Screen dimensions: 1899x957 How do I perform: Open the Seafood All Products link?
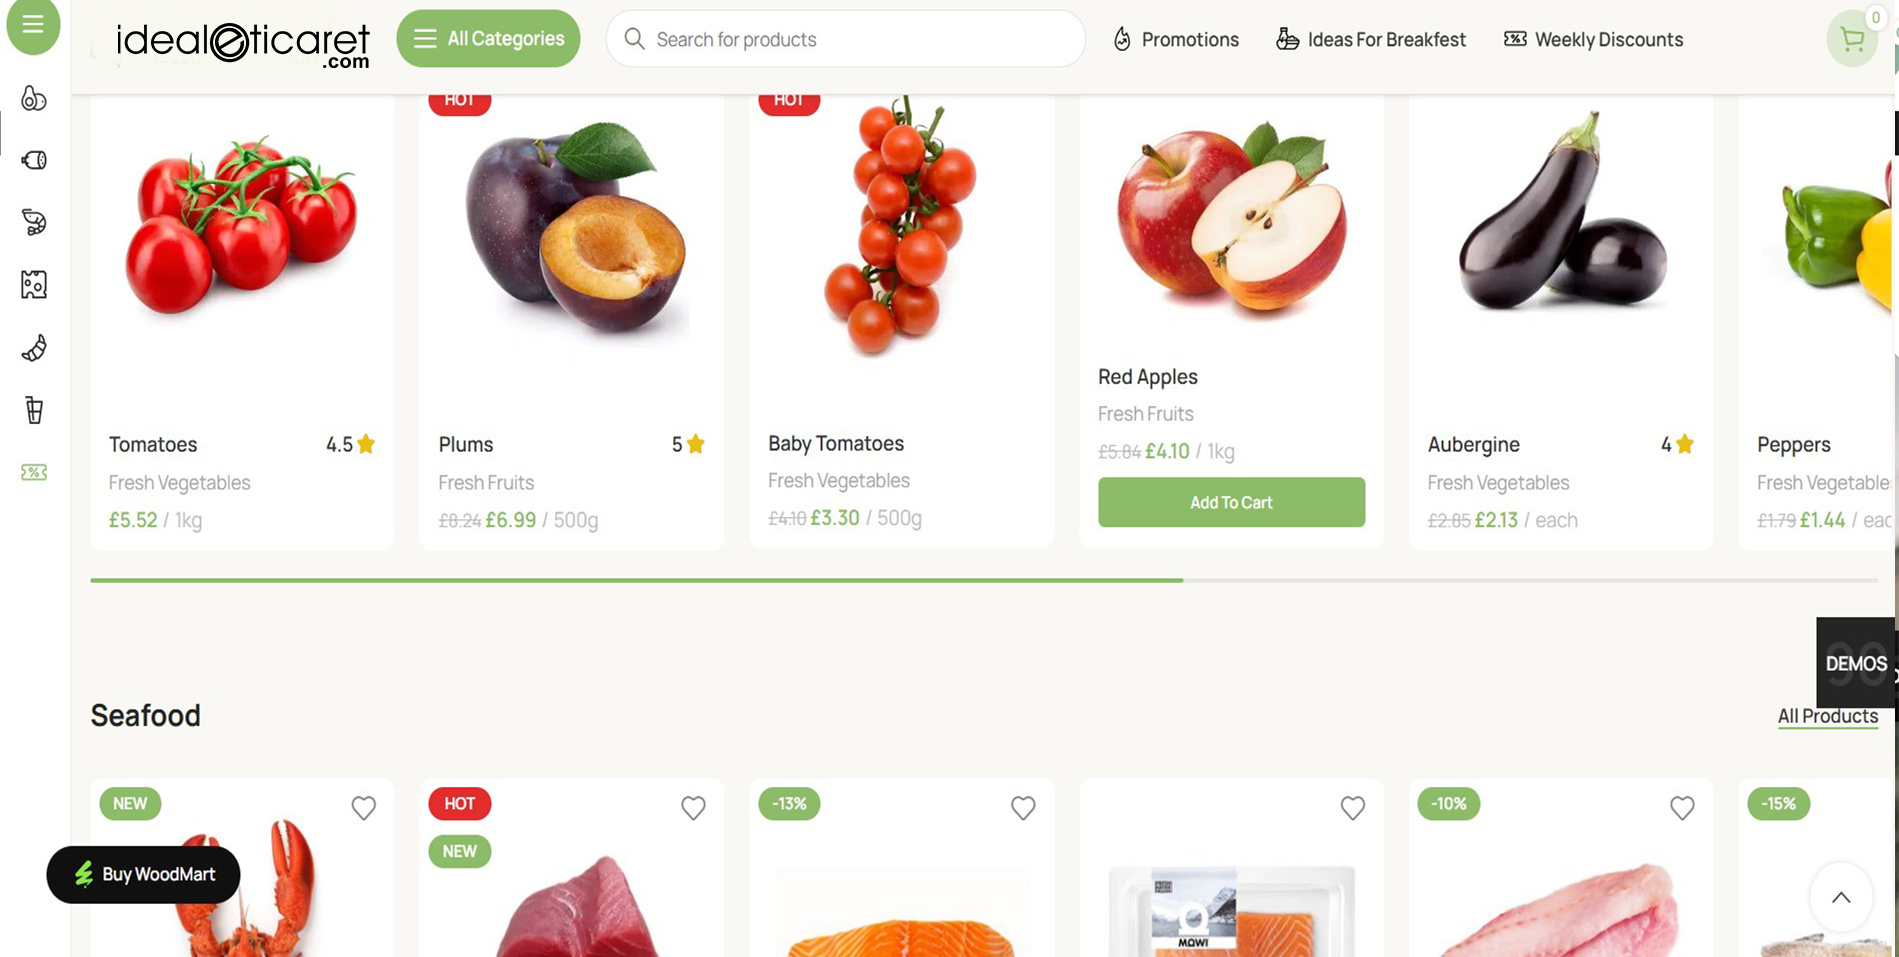(x=1828, y=716)
